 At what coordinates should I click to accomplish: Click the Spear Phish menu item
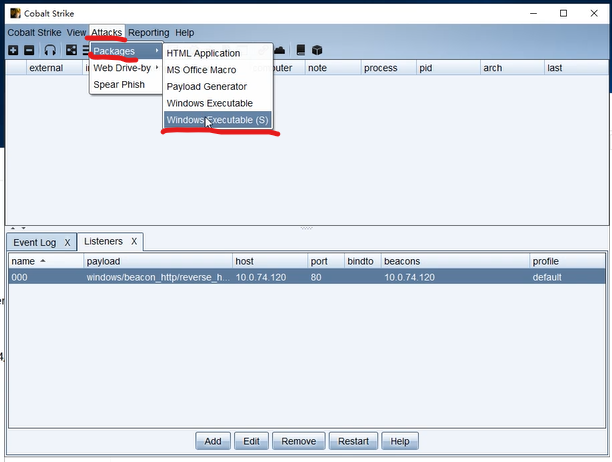pos(119,85)
